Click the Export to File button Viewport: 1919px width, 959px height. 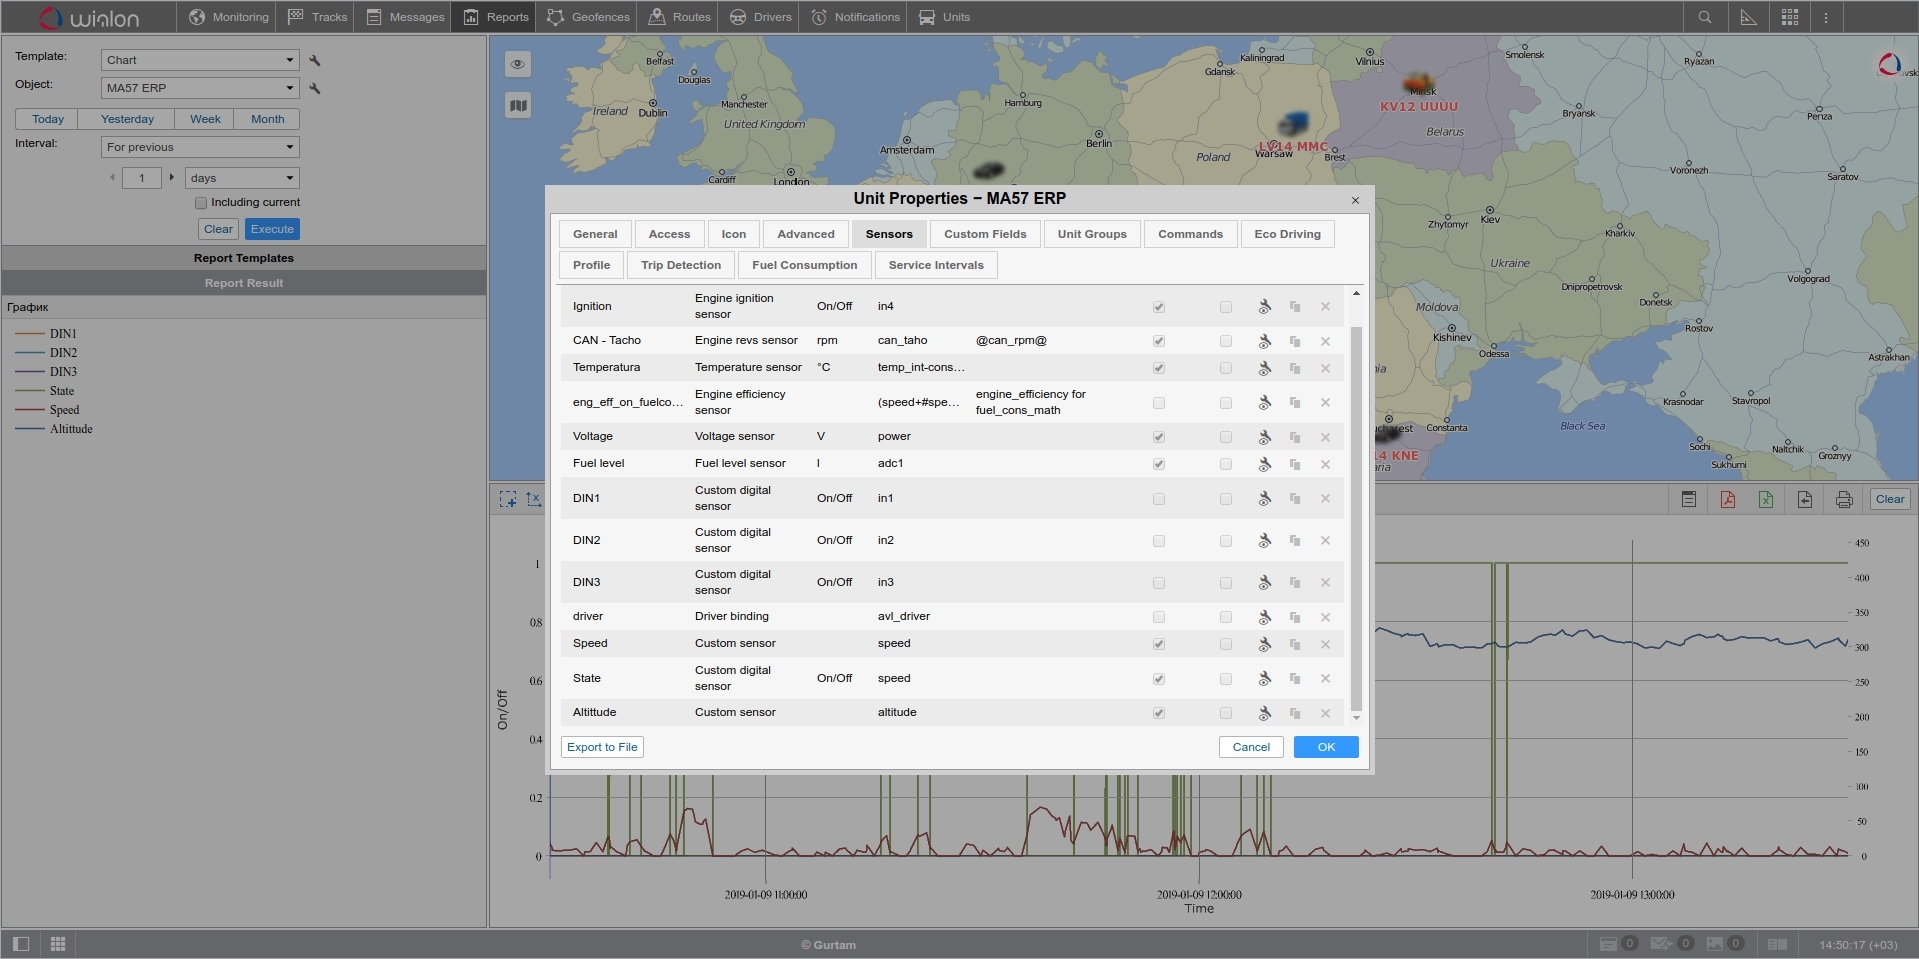coord(602,747)
